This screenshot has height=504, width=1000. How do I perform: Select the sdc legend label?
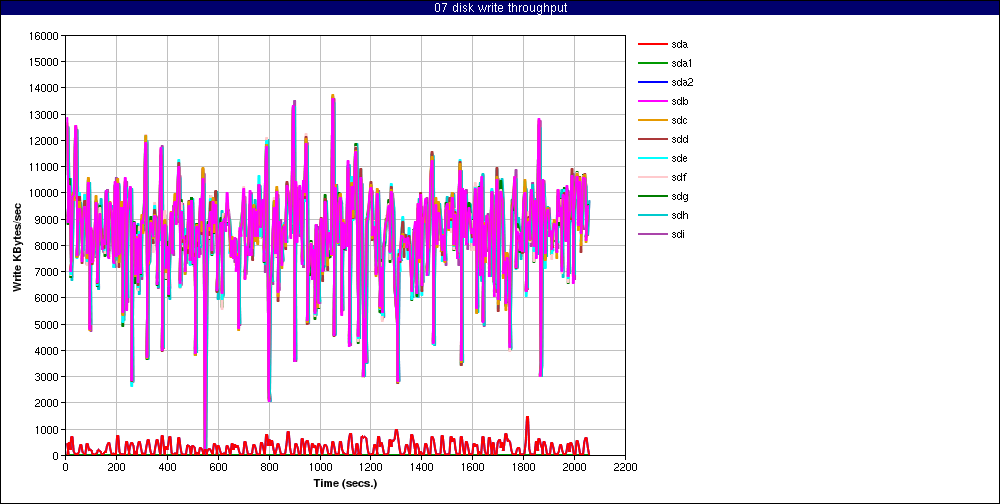679,121
